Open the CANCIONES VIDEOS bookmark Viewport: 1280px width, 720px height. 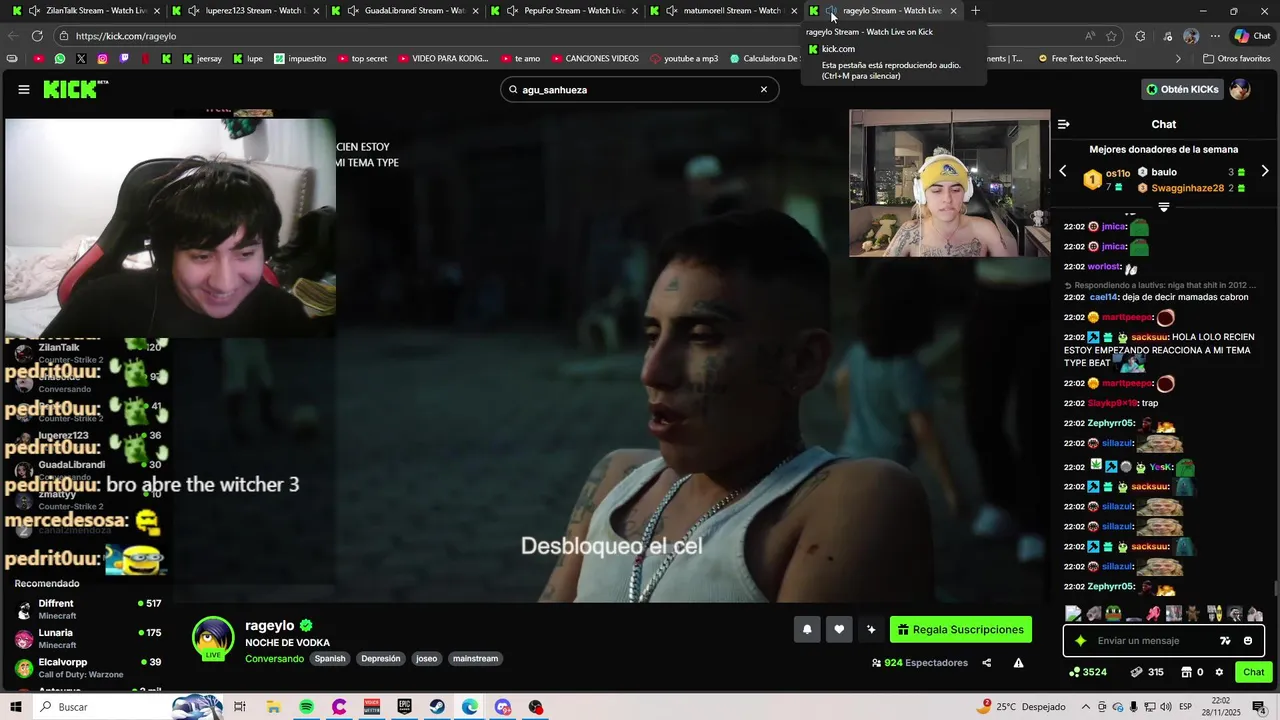[594, 59]
